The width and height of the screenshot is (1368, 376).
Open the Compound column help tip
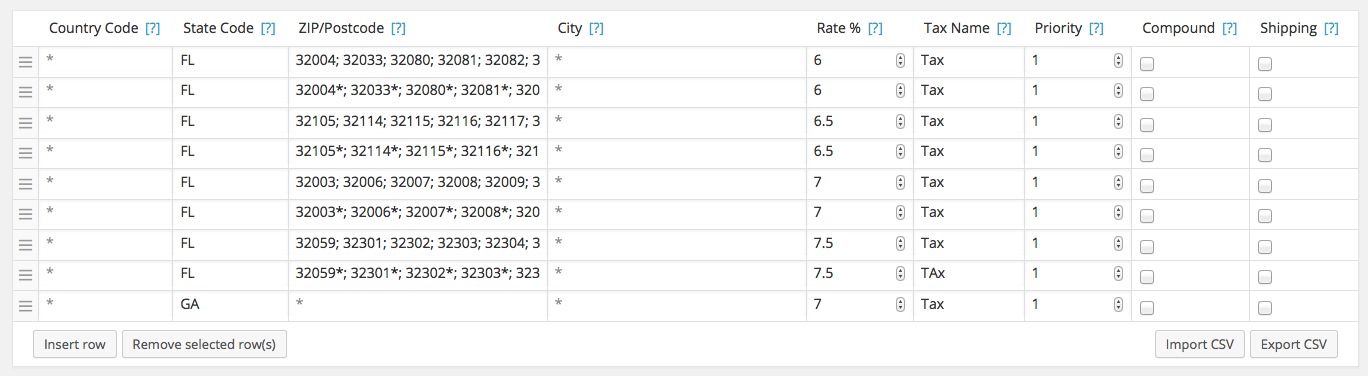coord(1229,29)
